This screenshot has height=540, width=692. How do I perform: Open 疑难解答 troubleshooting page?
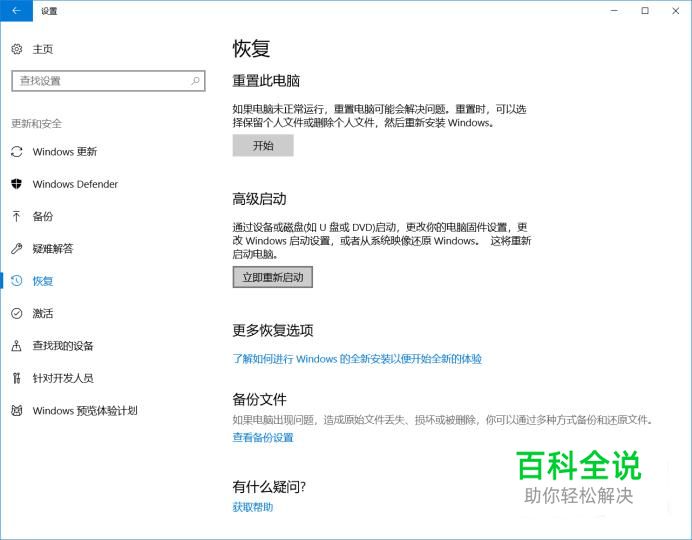(x=53, y=249)
